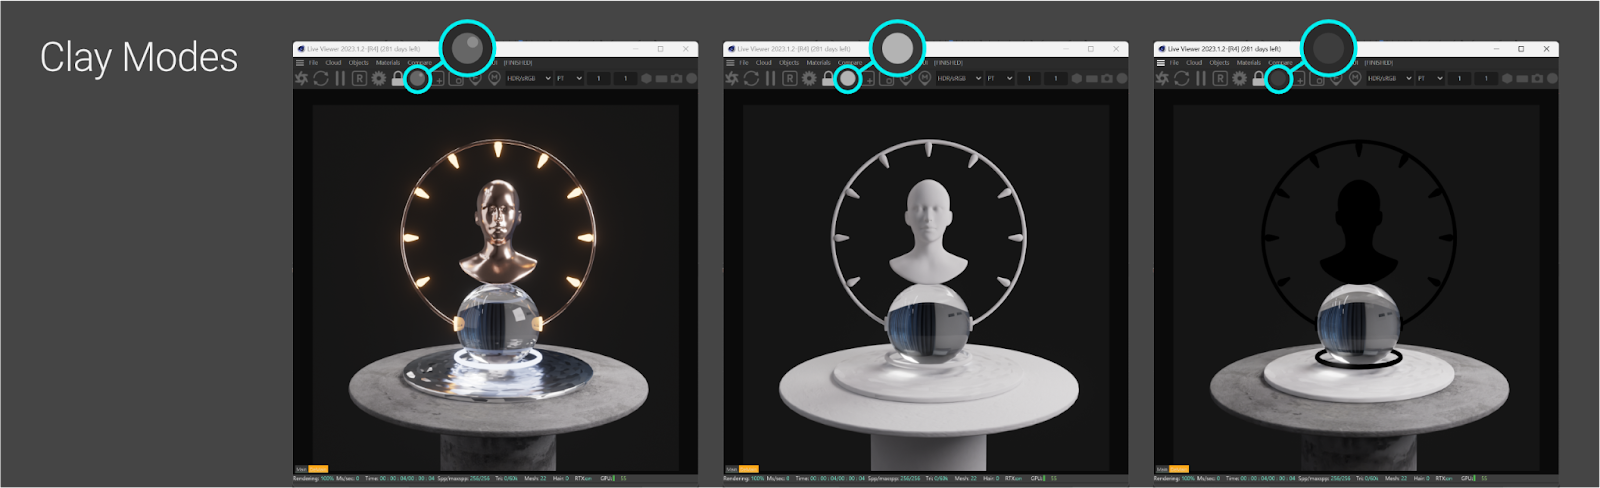Toggle the white clay mode sphere in the middle viewer
Viewport: 1600px width, 488px height.
point(848,78)
